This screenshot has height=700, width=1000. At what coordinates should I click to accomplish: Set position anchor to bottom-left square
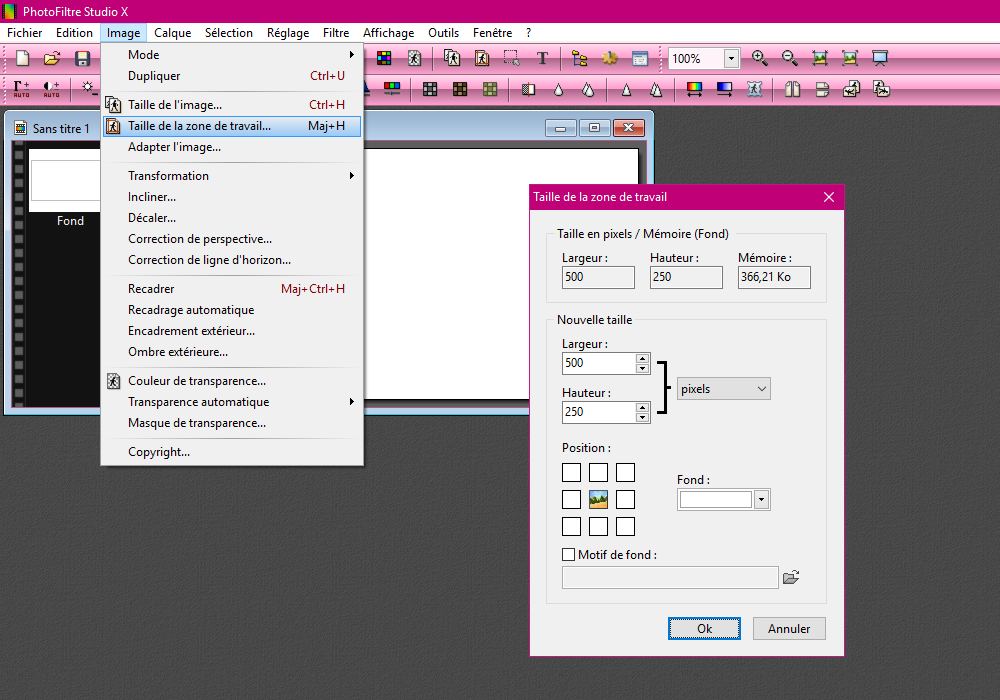(x=571, y=526)
